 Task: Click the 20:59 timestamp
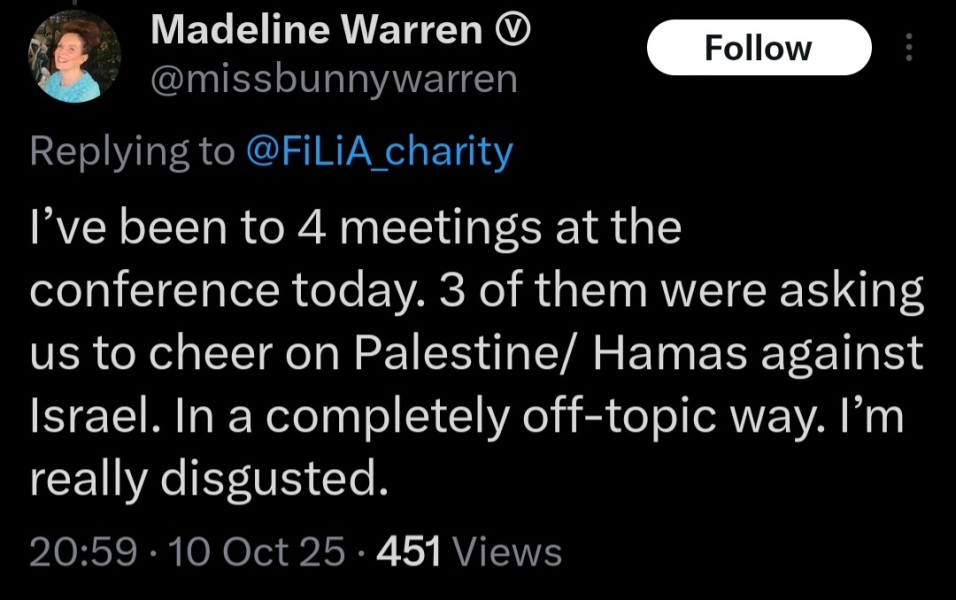[83, 551]
